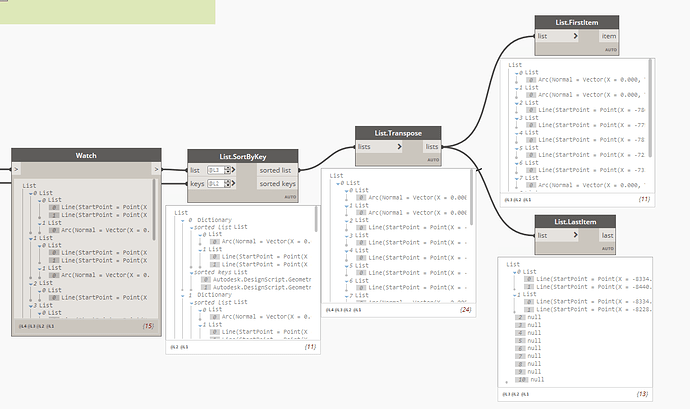Click the lists input chevron on List.Transpose

tap(399, 147)
